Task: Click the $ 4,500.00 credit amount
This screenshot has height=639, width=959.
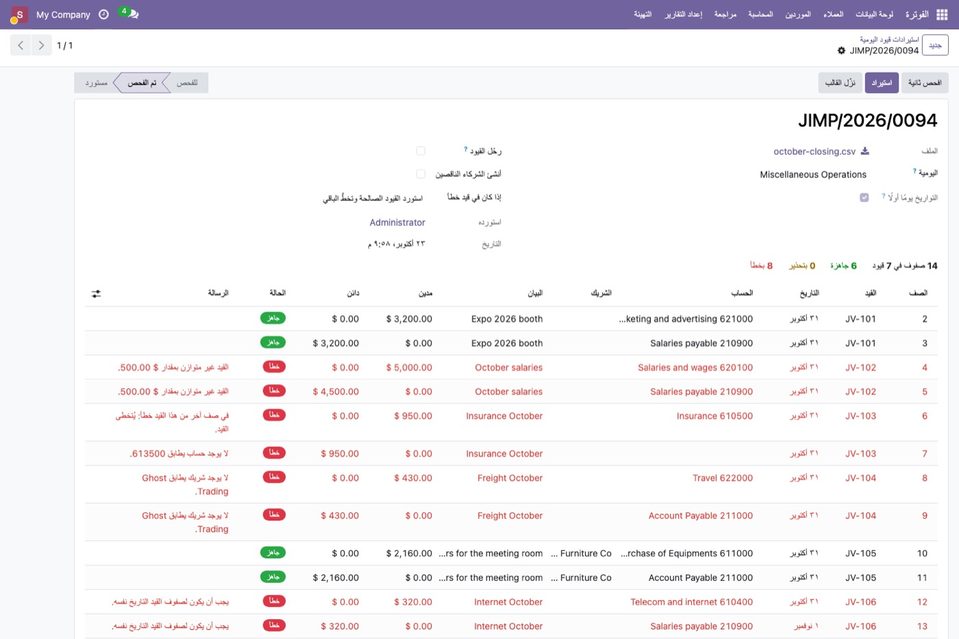Action: pos(336,392)
